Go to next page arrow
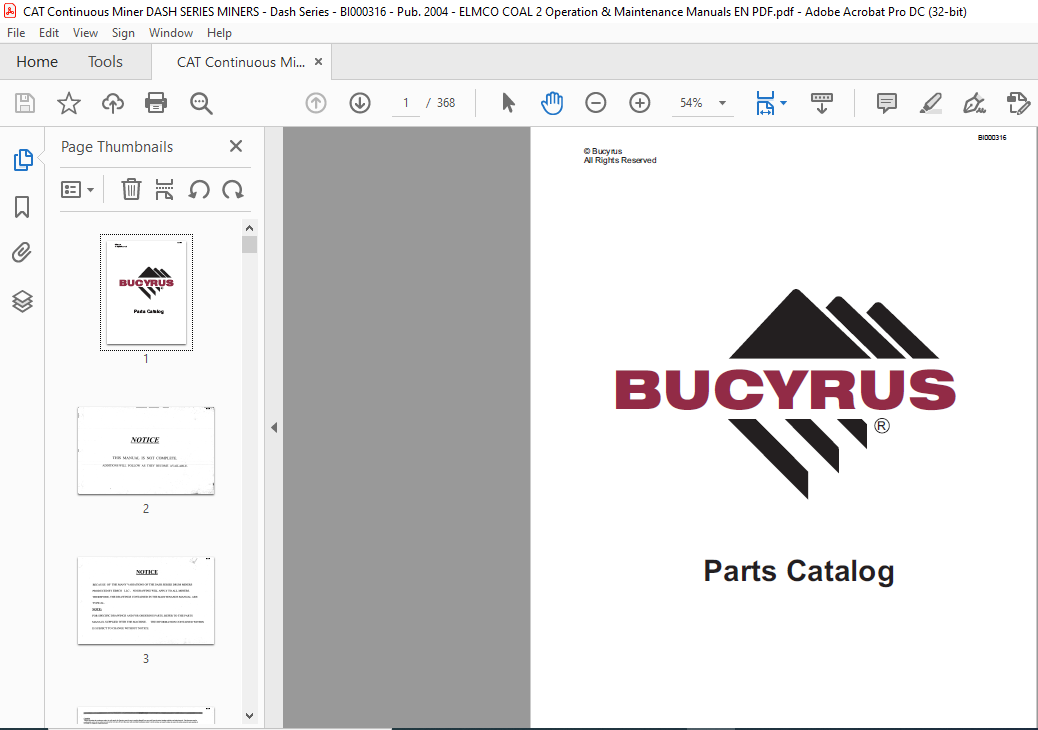 pyautogui.click(x=360, y=103)
